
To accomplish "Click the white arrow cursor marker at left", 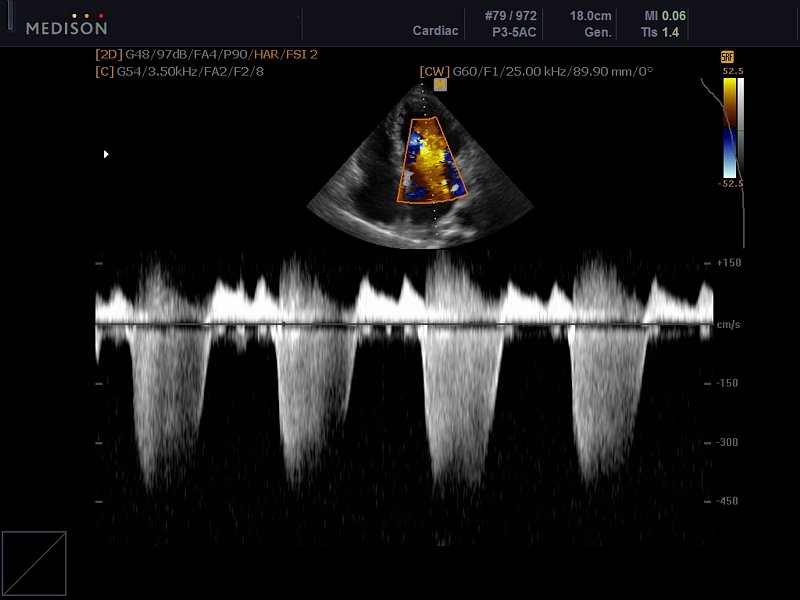I will [x=106, y=154].
